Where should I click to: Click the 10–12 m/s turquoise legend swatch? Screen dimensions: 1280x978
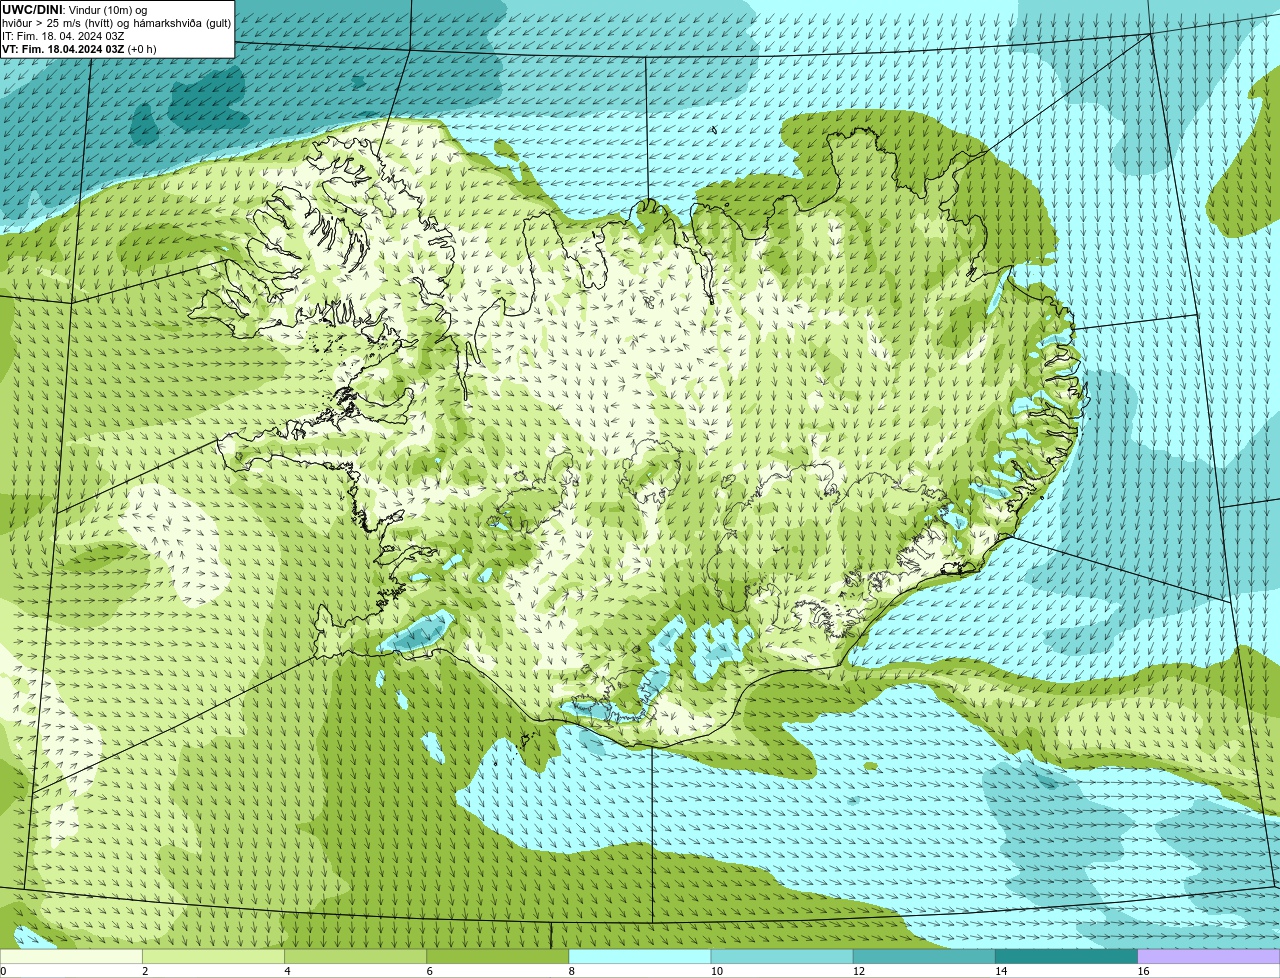pyautogui.click(x=782, y=957)
